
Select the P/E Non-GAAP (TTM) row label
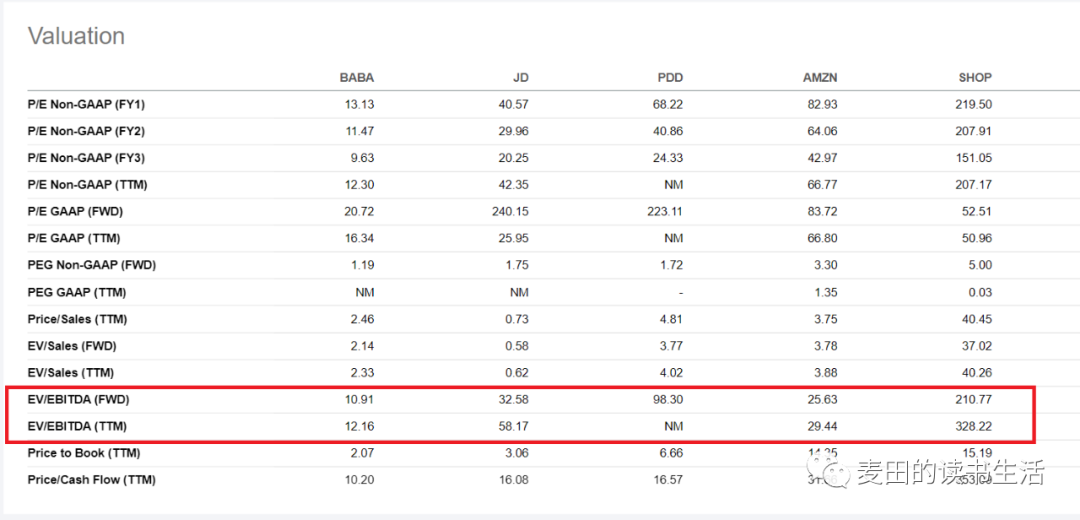[87, 185]
